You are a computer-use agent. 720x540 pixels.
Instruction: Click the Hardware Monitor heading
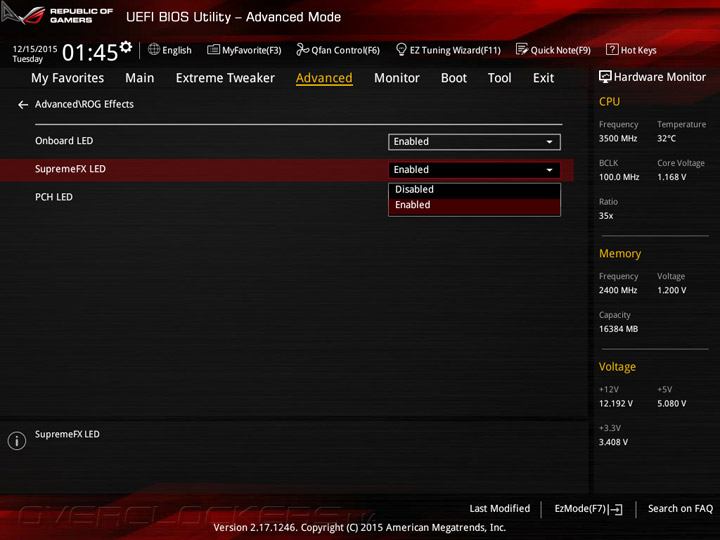point(659,77)
